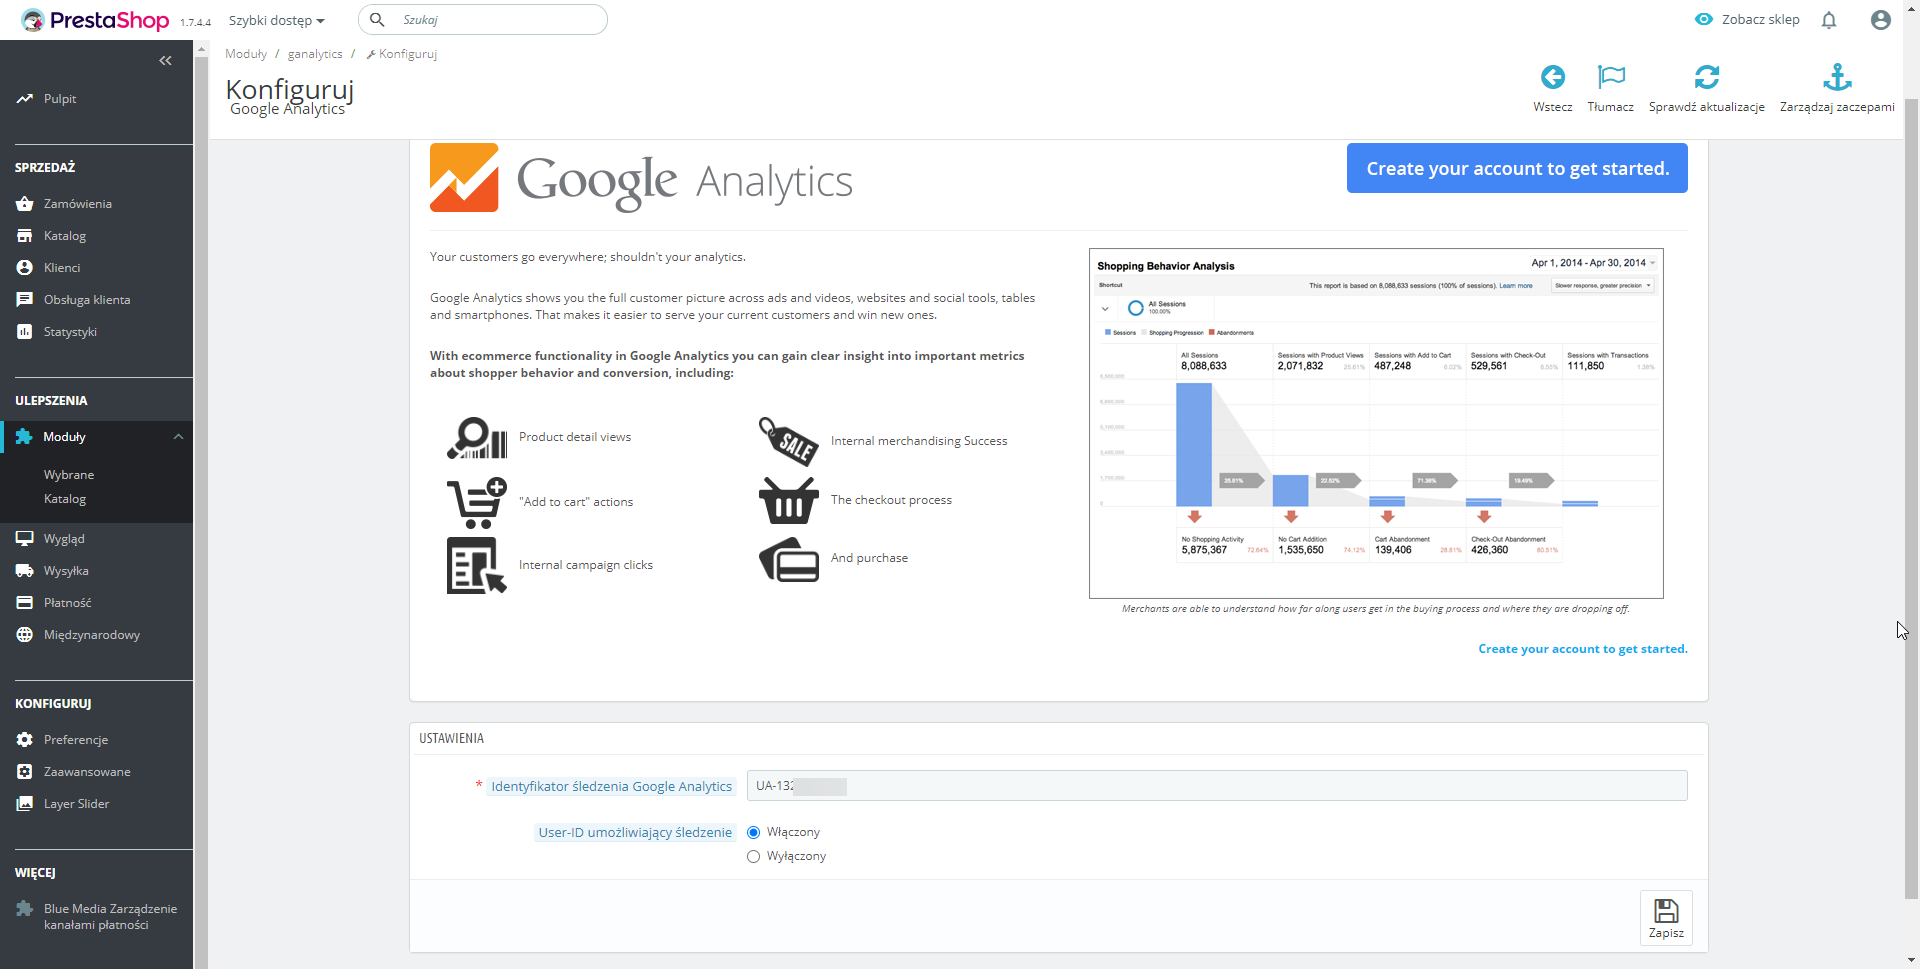
Task: Click Sprawdź aktualizacje refresh icon
Action: click(x=1707, y=77)
